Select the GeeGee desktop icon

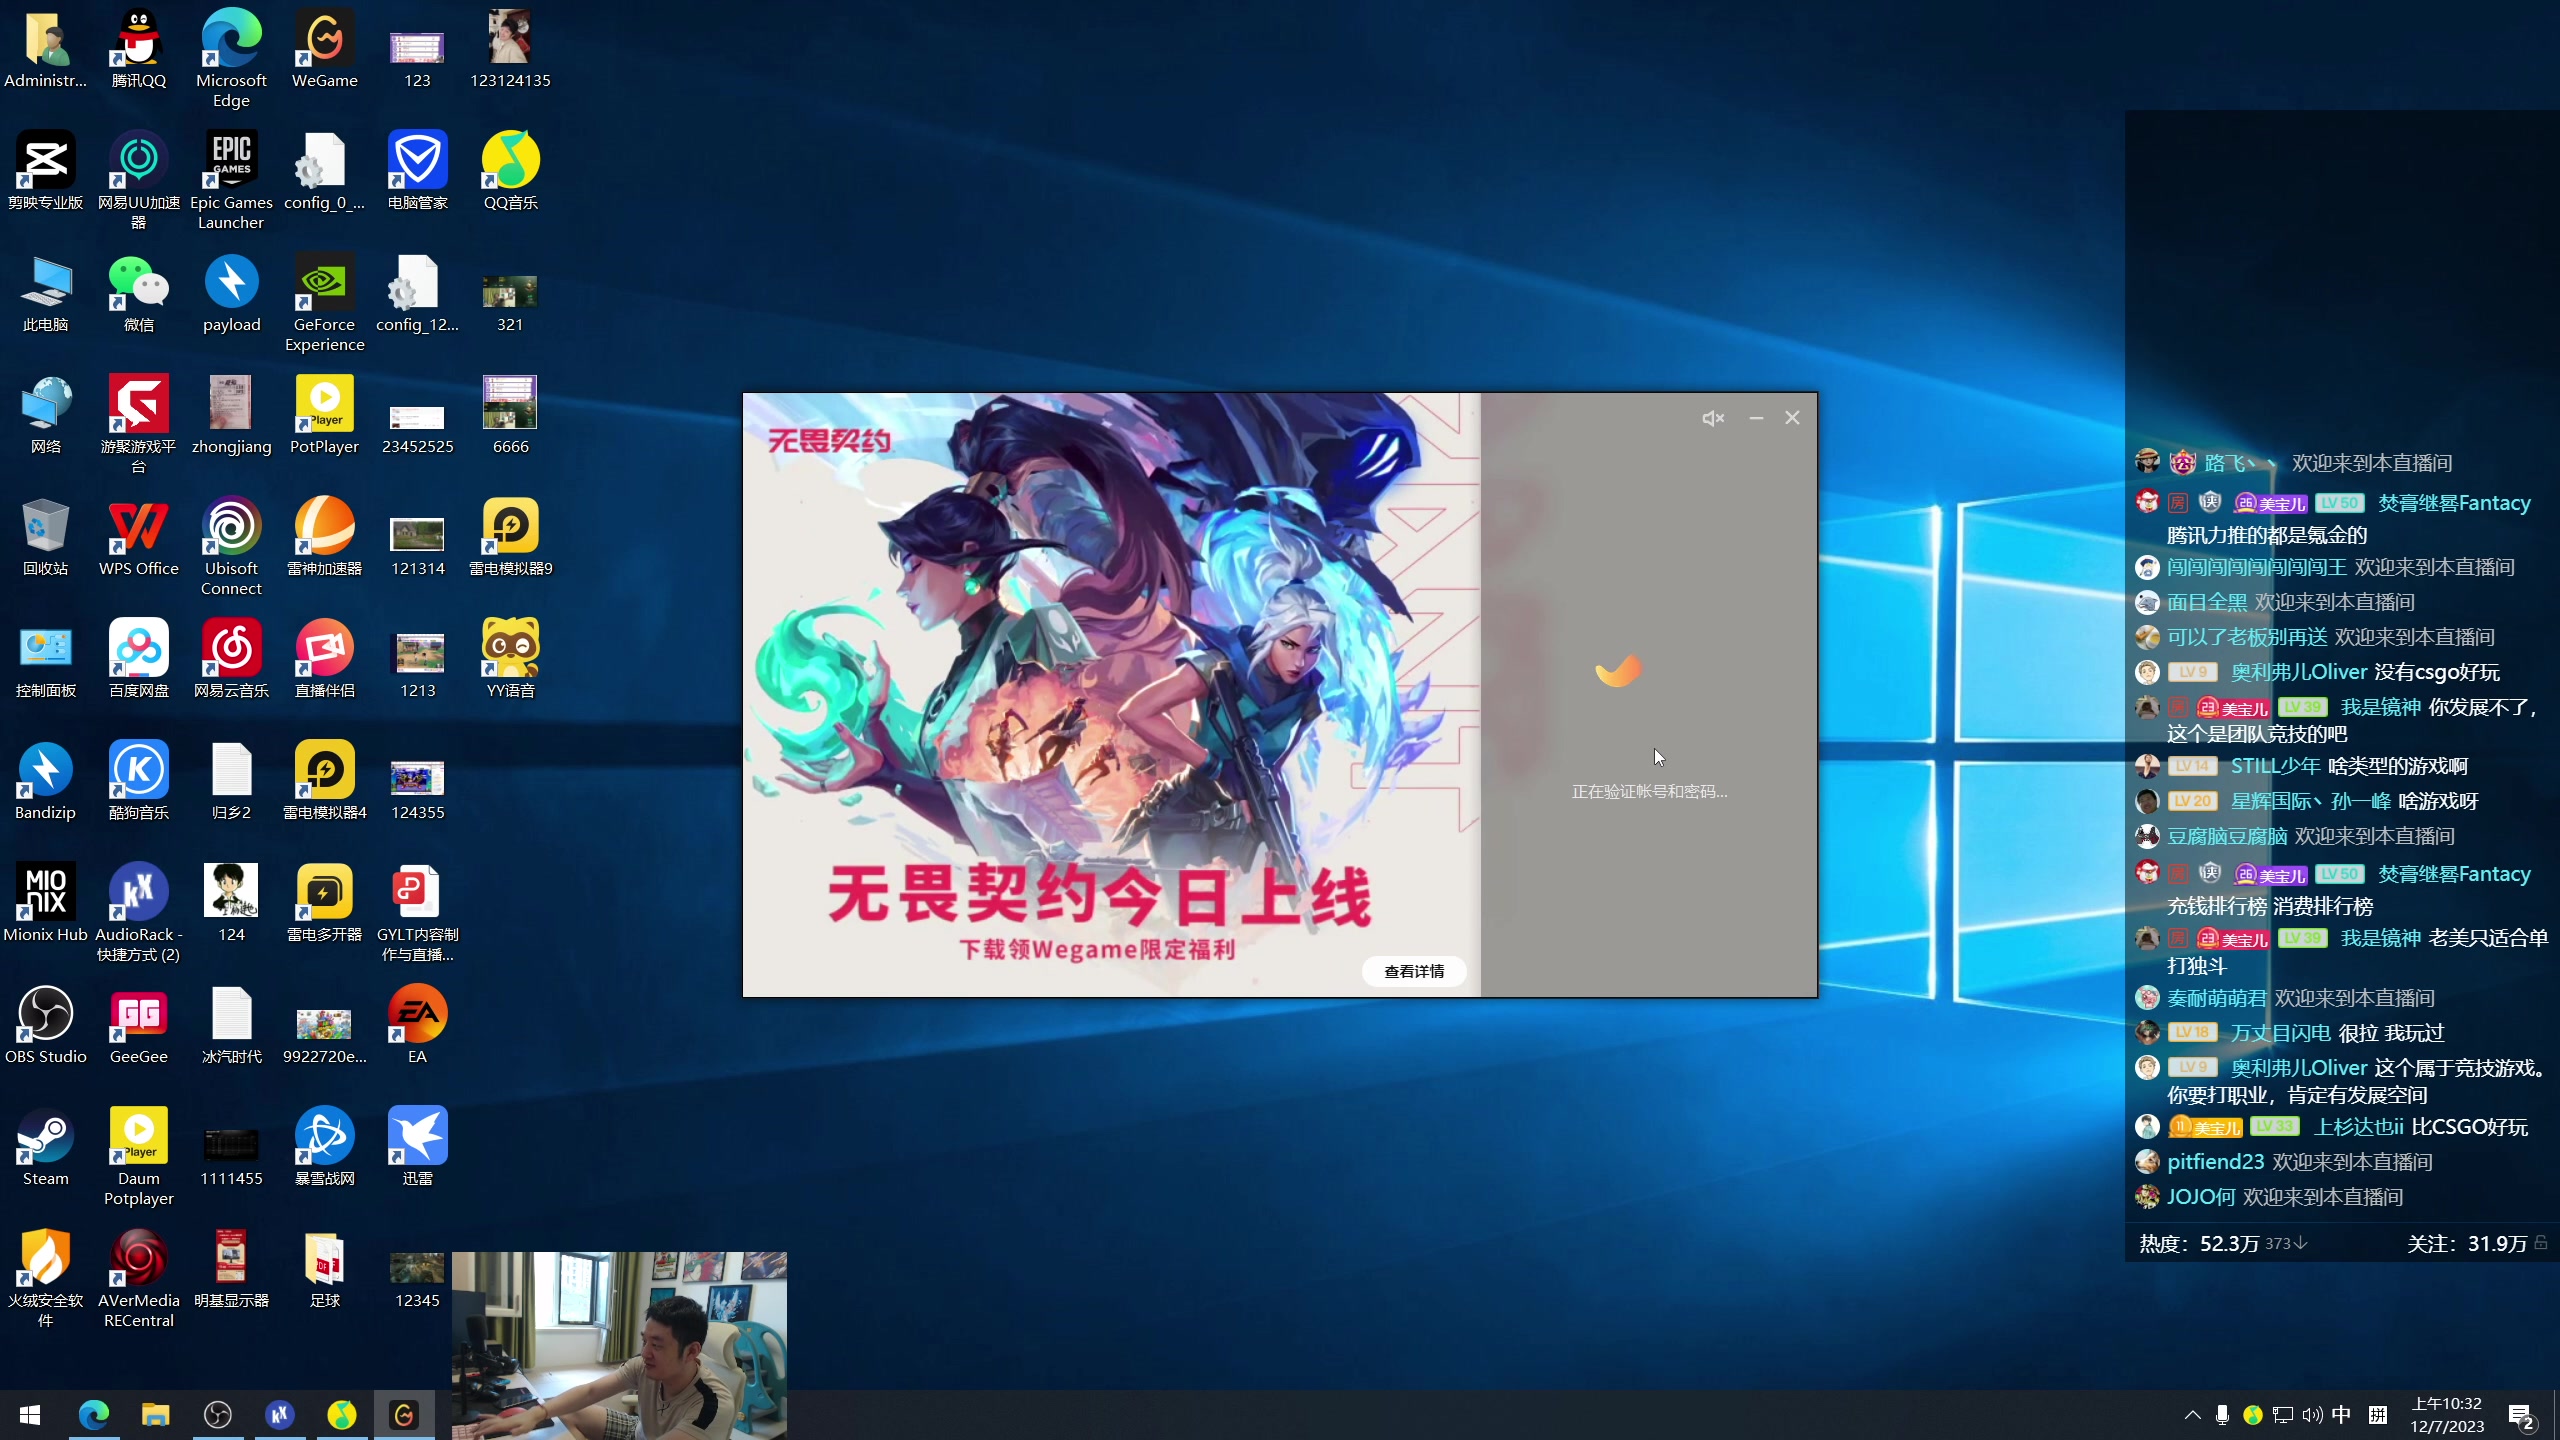click(x=139, y=1025)
